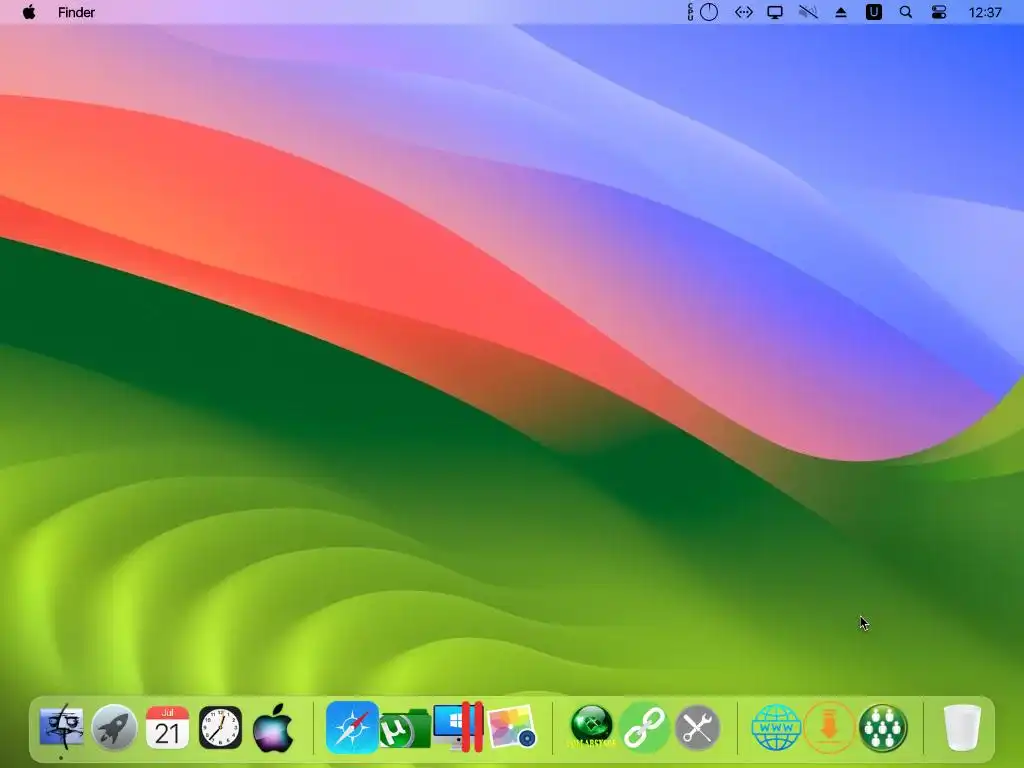The image size is (1024, 768).
Task: Launch Safari from the dock
Action: 352,727
